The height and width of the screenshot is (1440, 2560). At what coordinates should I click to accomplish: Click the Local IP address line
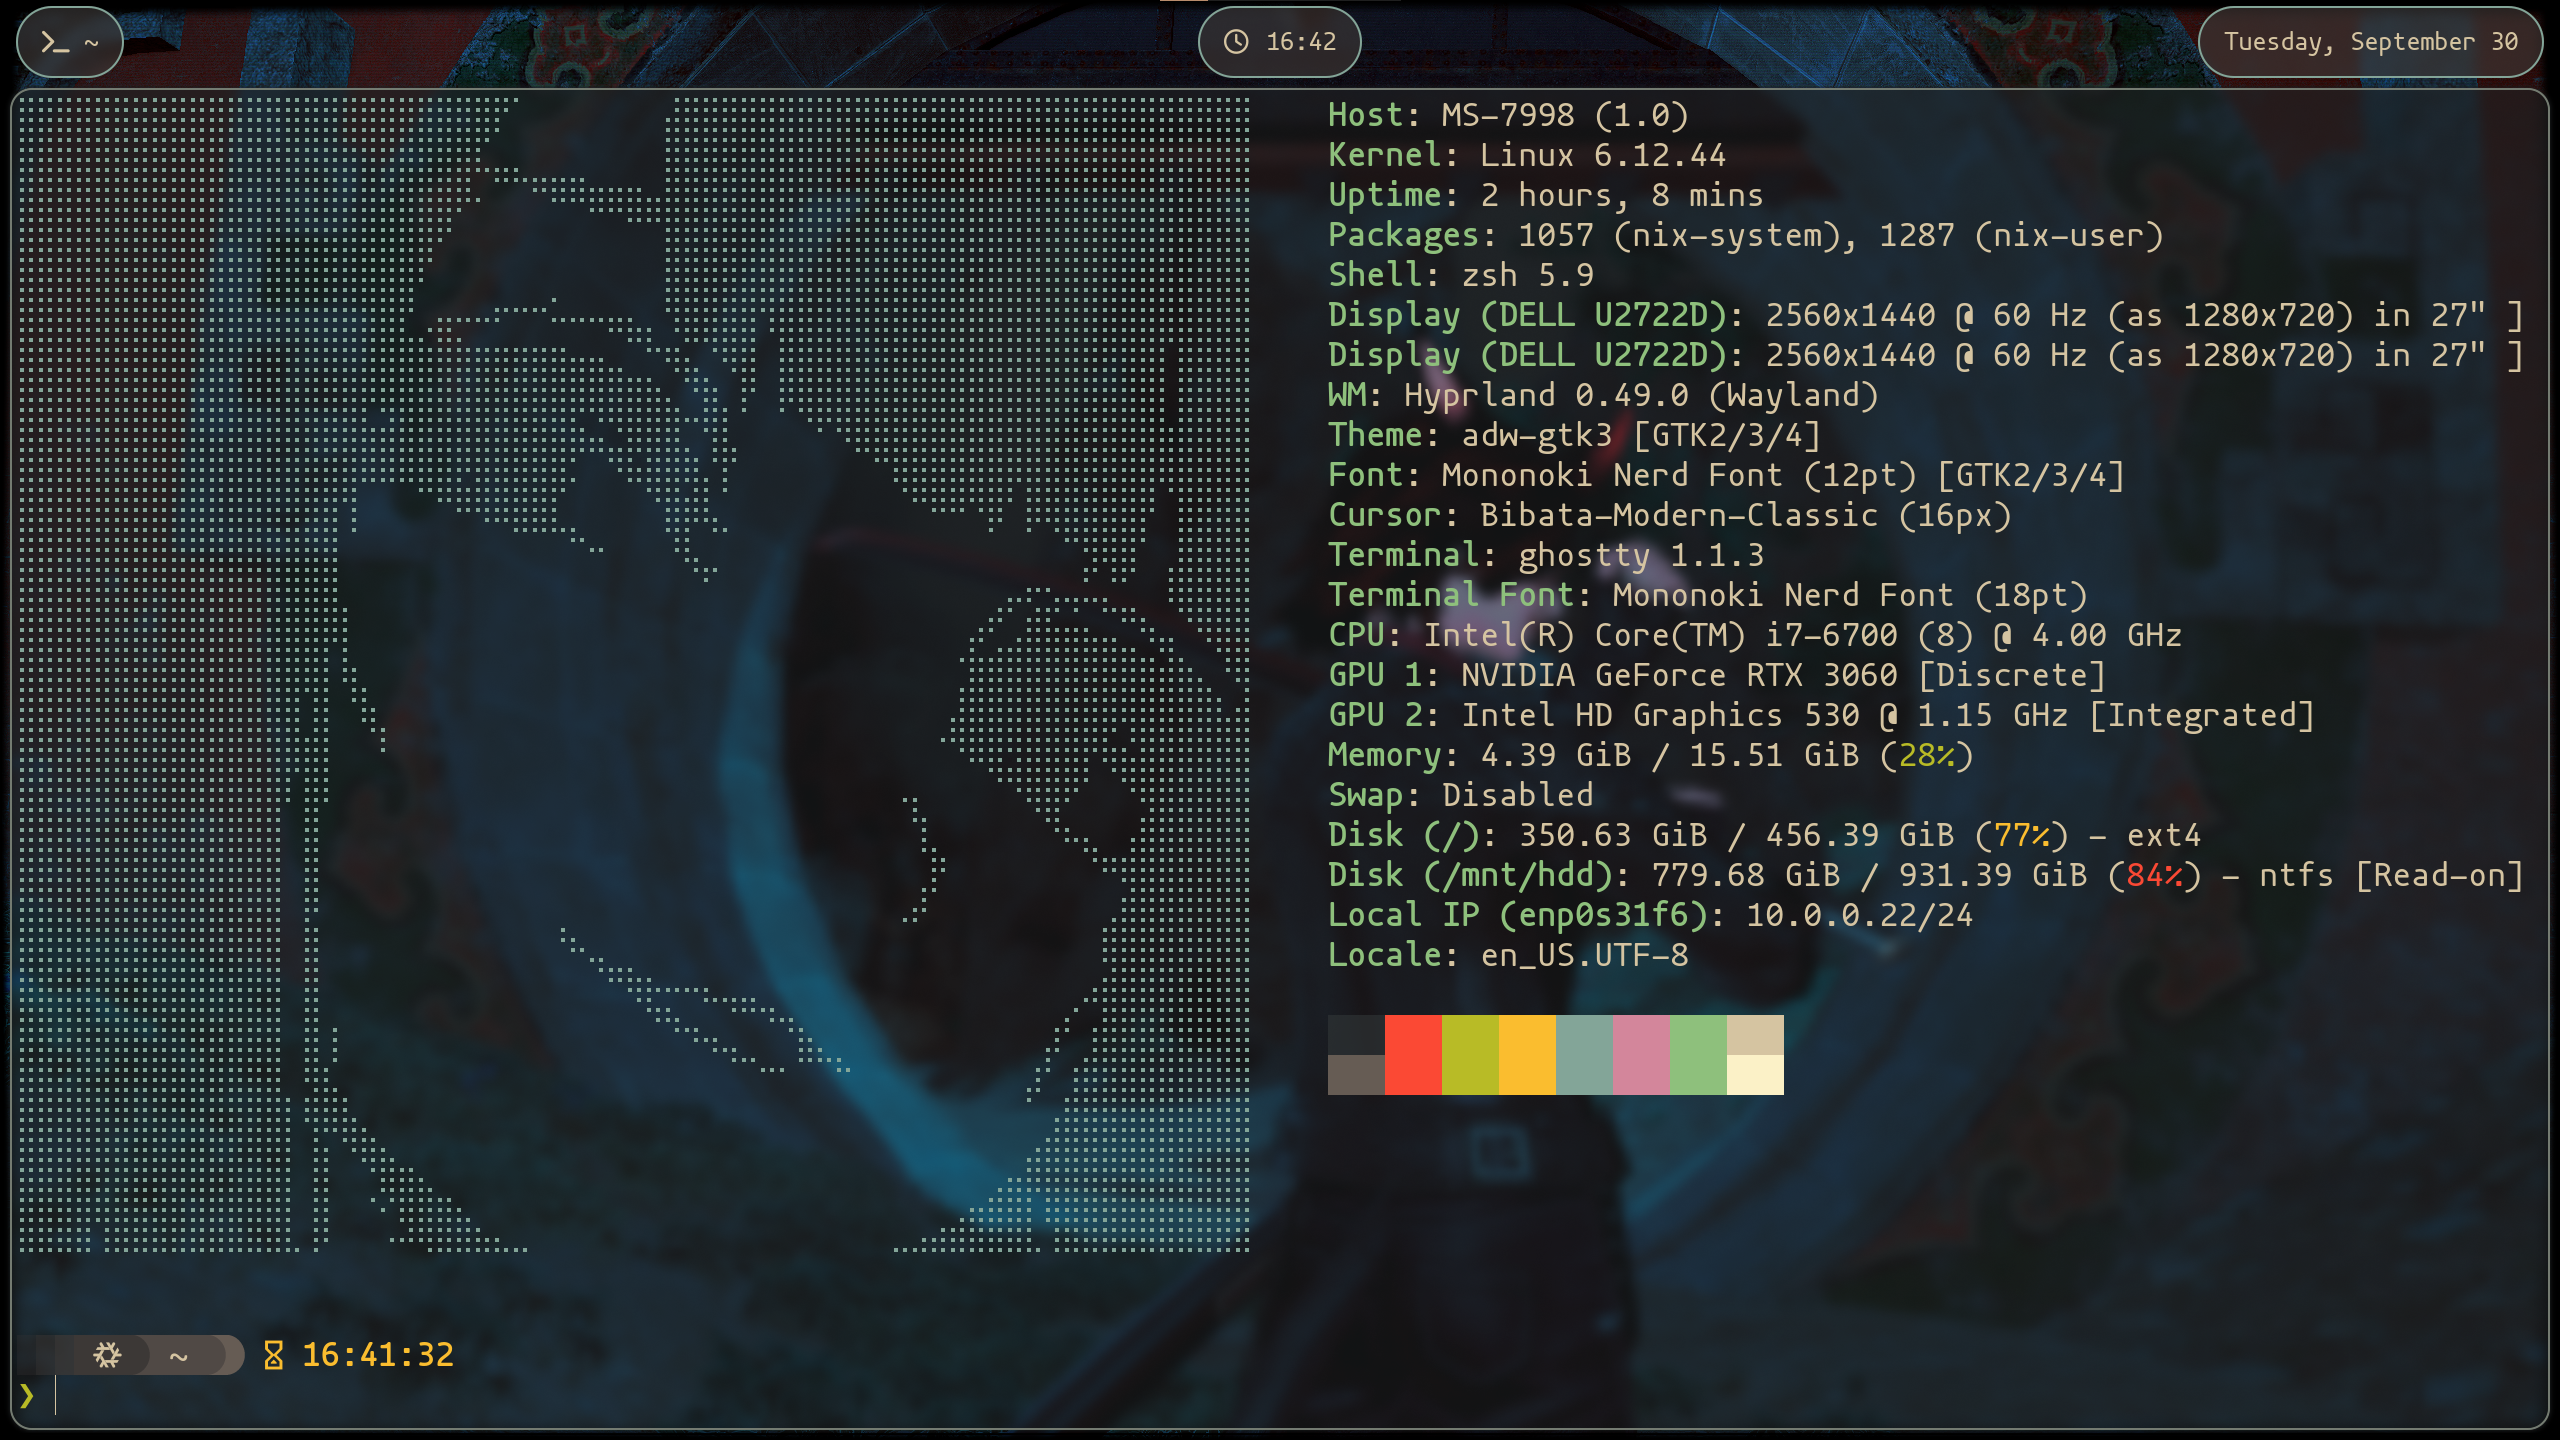pos(1650,915)
